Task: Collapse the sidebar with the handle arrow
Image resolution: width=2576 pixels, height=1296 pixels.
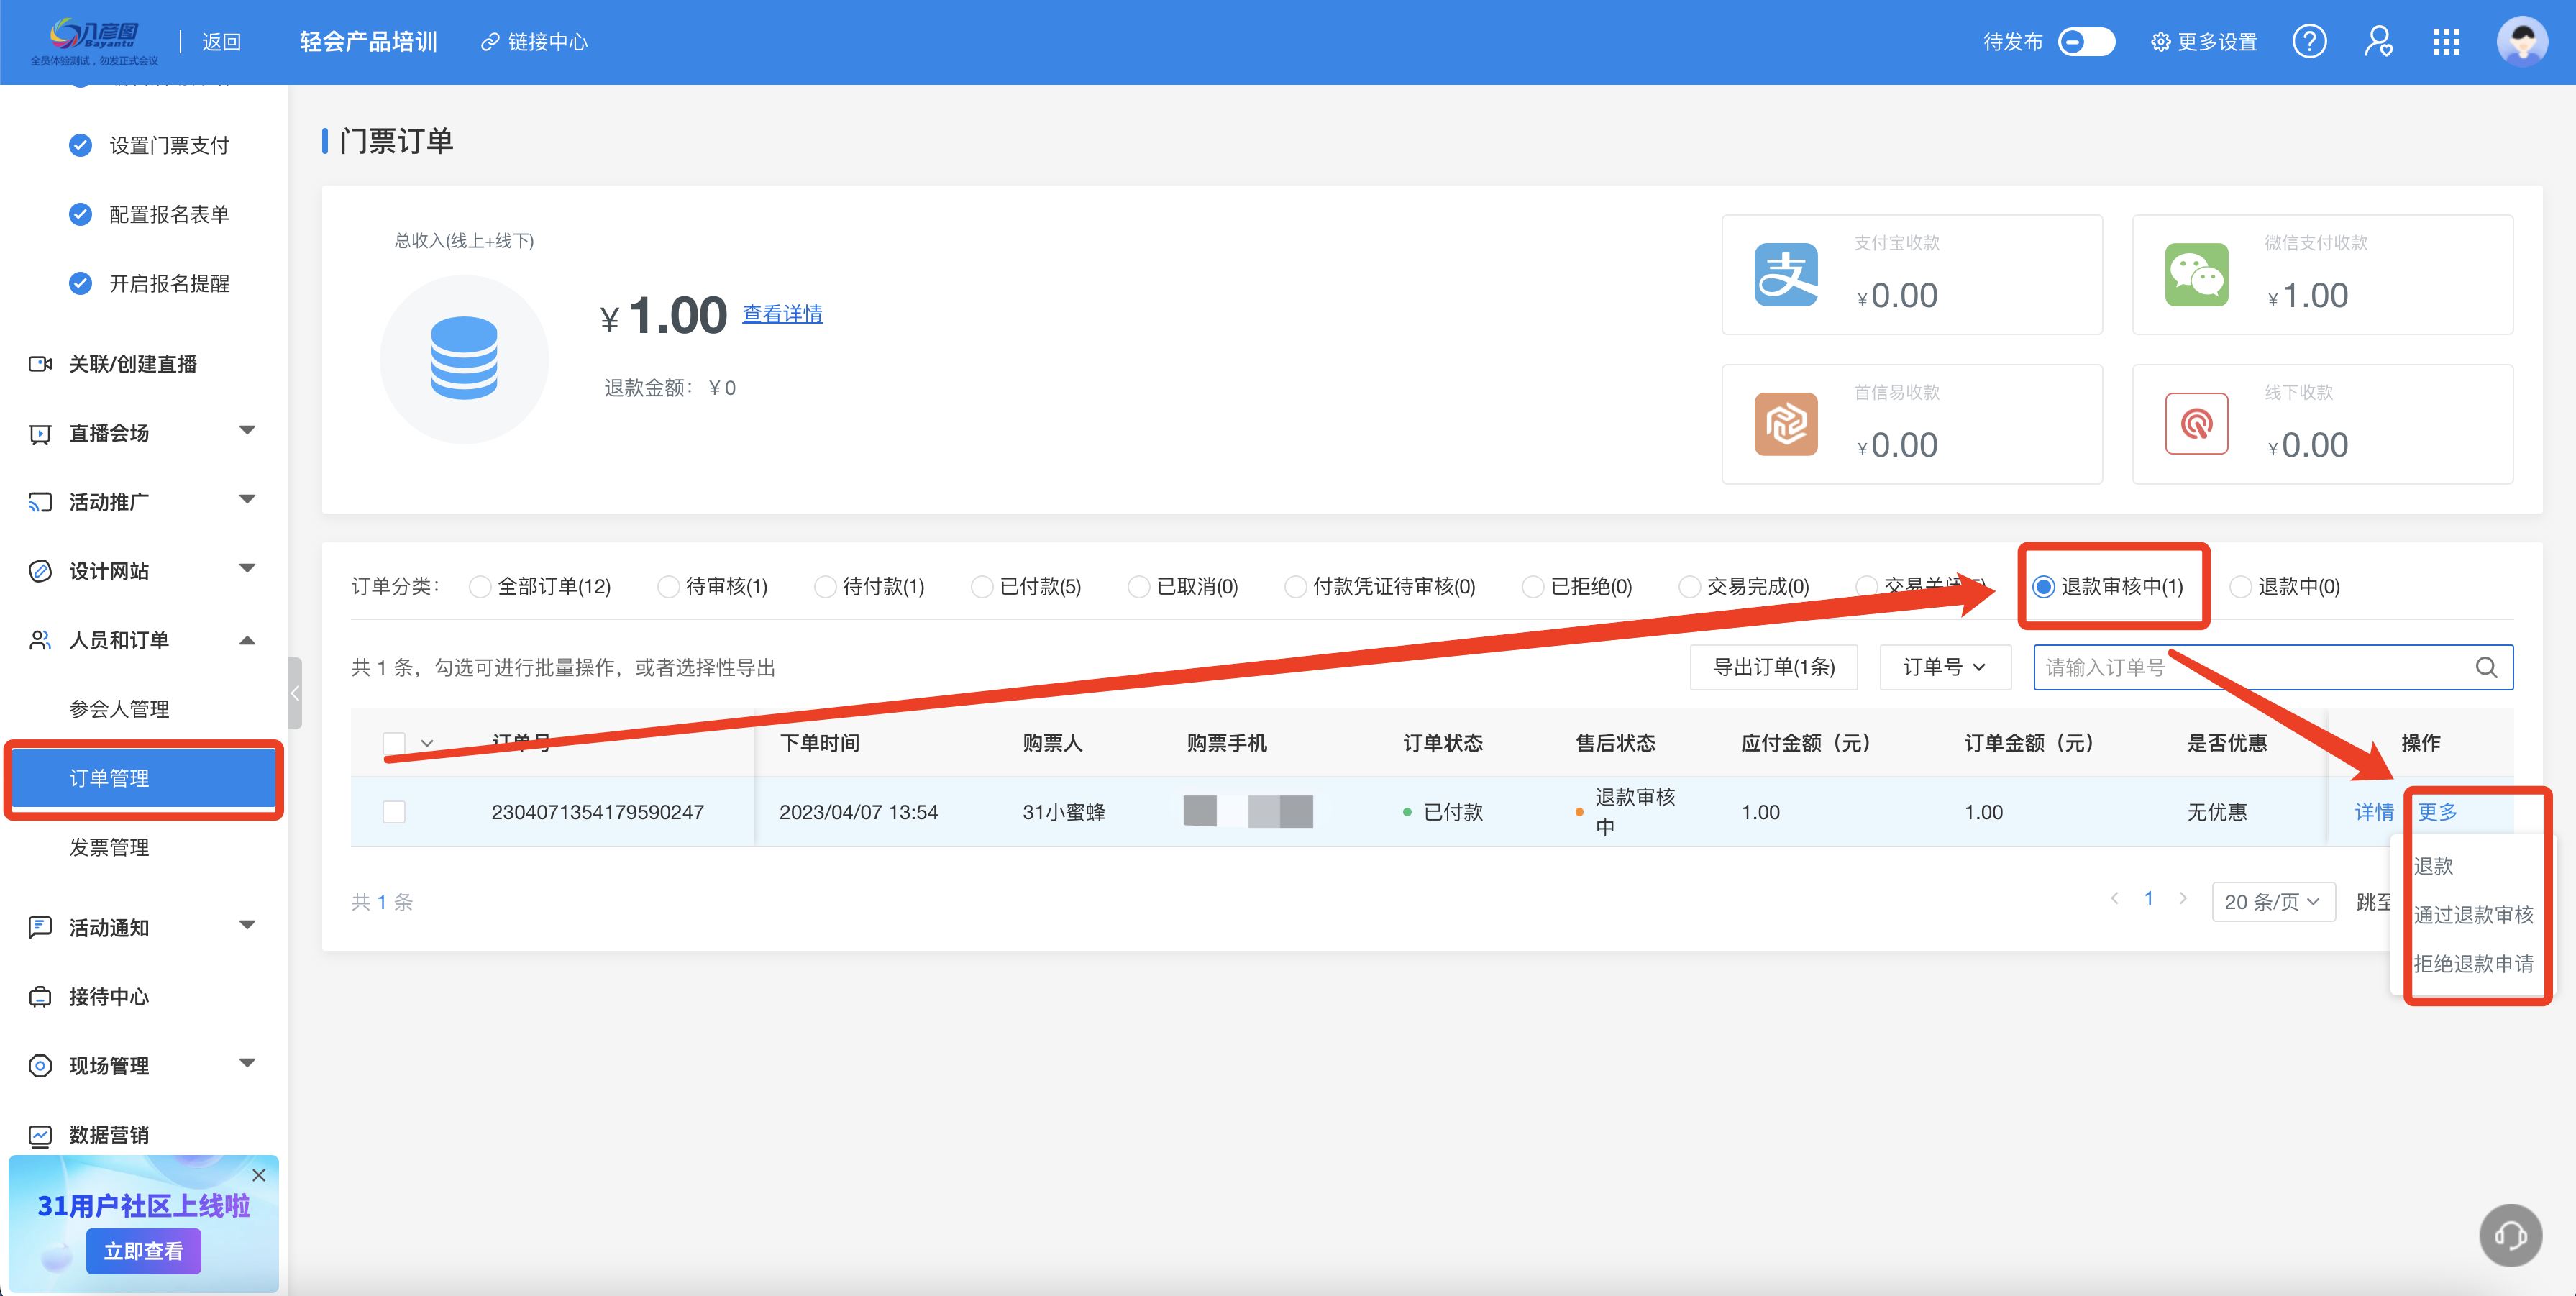Action: (295, 693)
